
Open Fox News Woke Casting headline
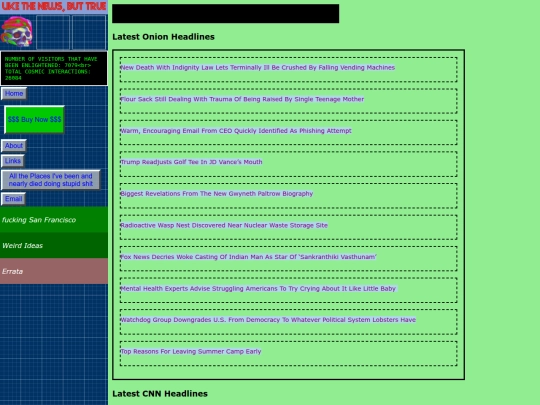[248, 257]
